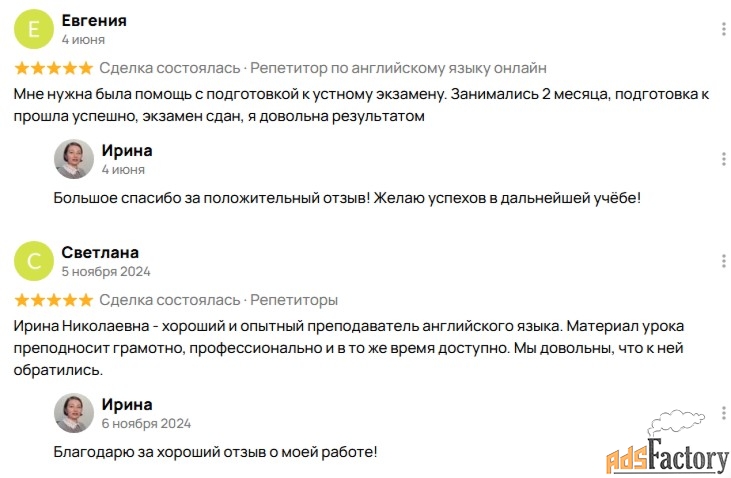This screenshot has height=478, width=731.
Task: Open the 'Репетиторы' category link
Action: point(294,300)
